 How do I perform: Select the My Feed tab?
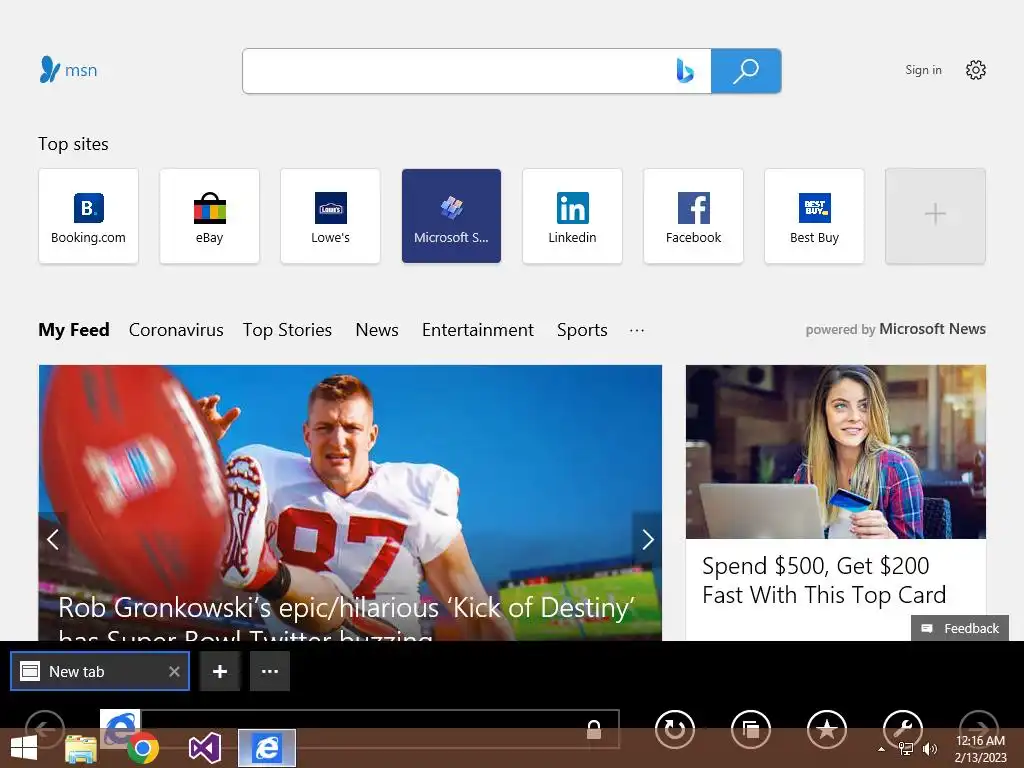pos(74,330)
